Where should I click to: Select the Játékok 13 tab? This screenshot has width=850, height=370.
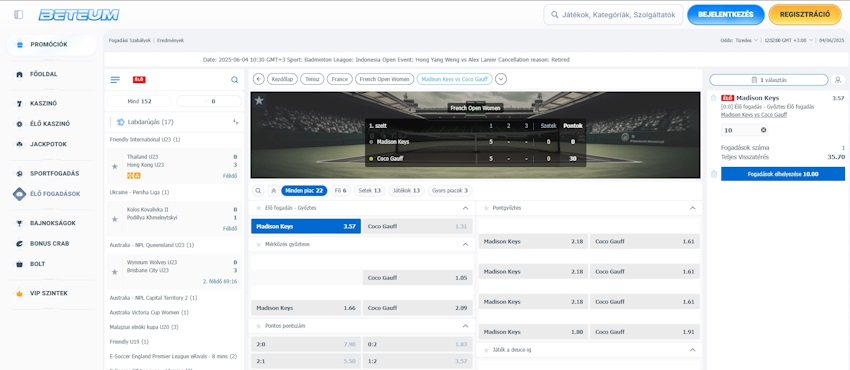tap(406, 191)
